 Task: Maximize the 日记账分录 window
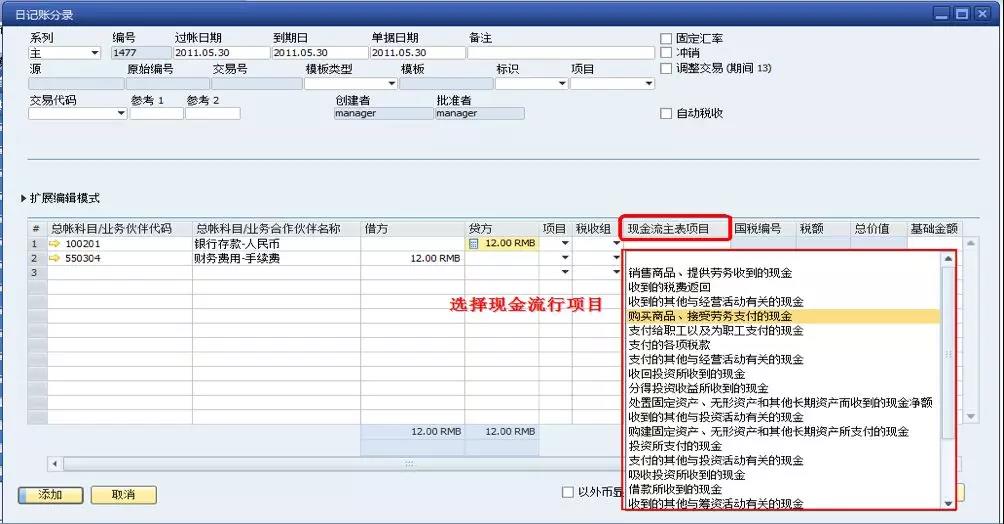[x=962, y=14]
